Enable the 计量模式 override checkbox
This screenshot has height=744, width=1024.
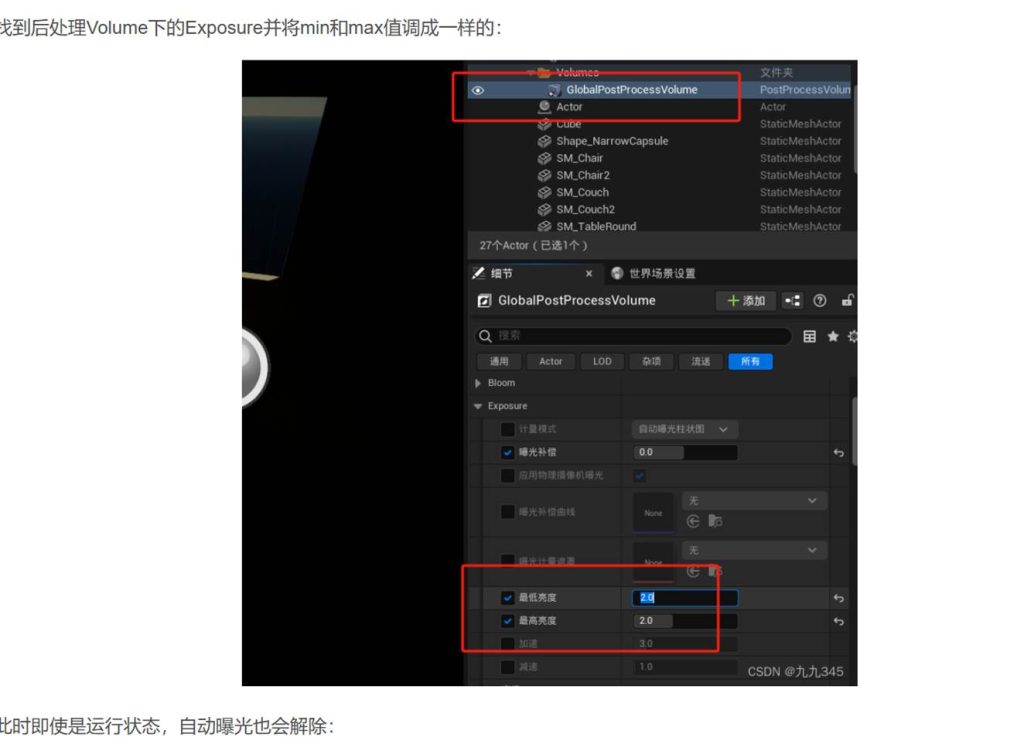pos(507,429)
